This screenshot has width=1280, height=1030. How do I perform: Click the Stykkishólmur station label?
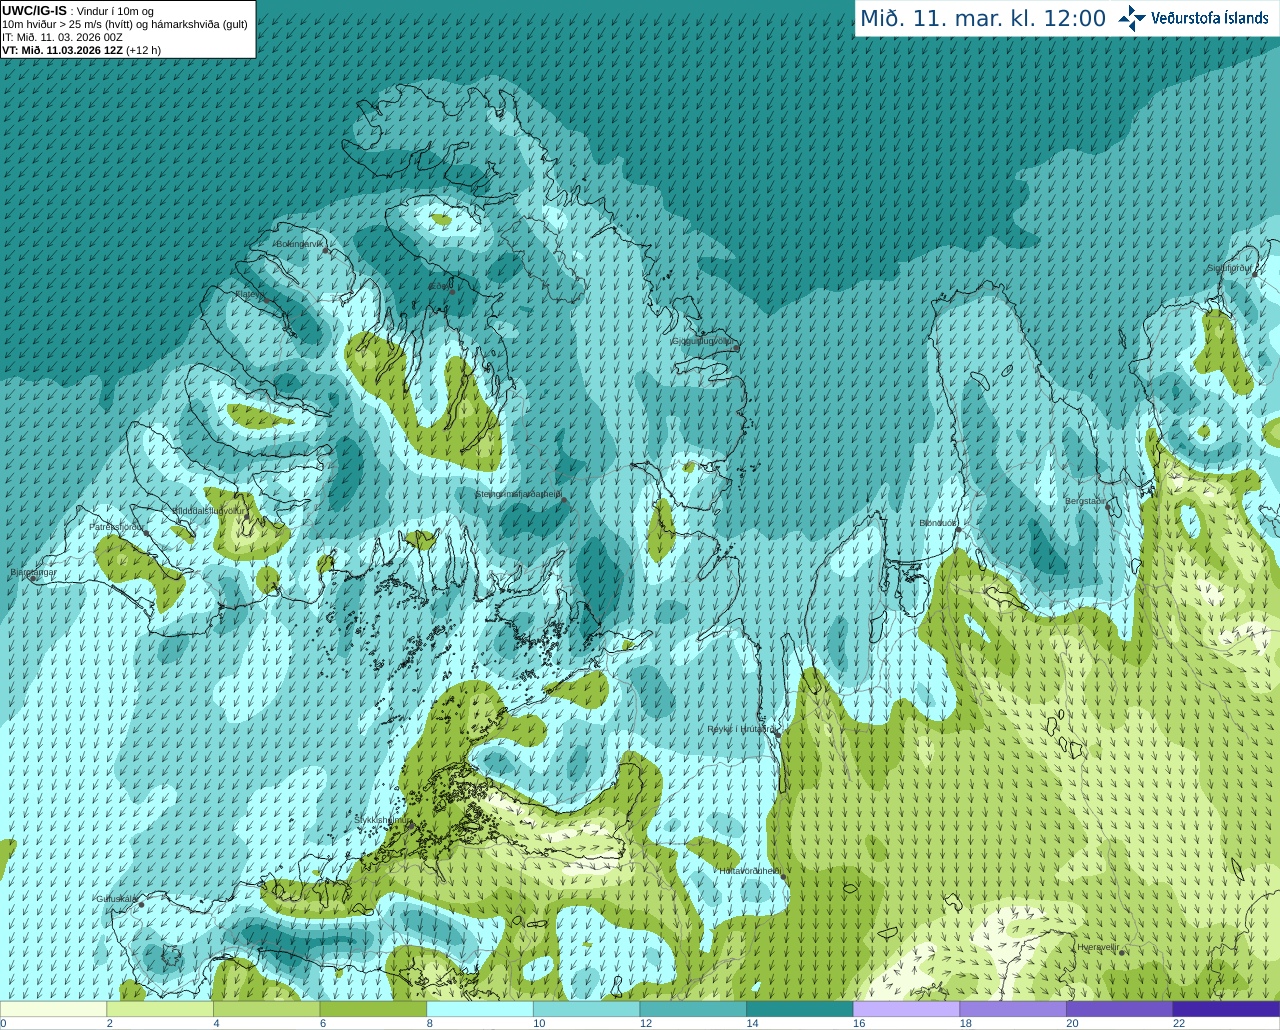point(380,820)
